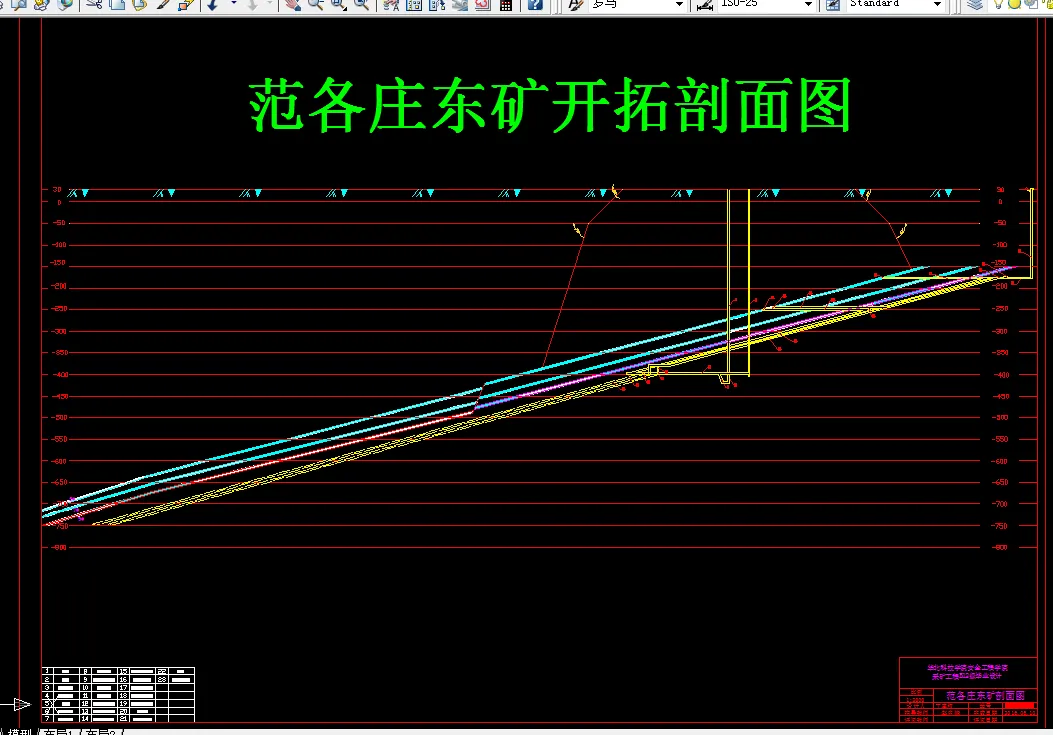Paste from clipboard icon
This screenshot has height=735, width=1053.
tap(139, 5)
